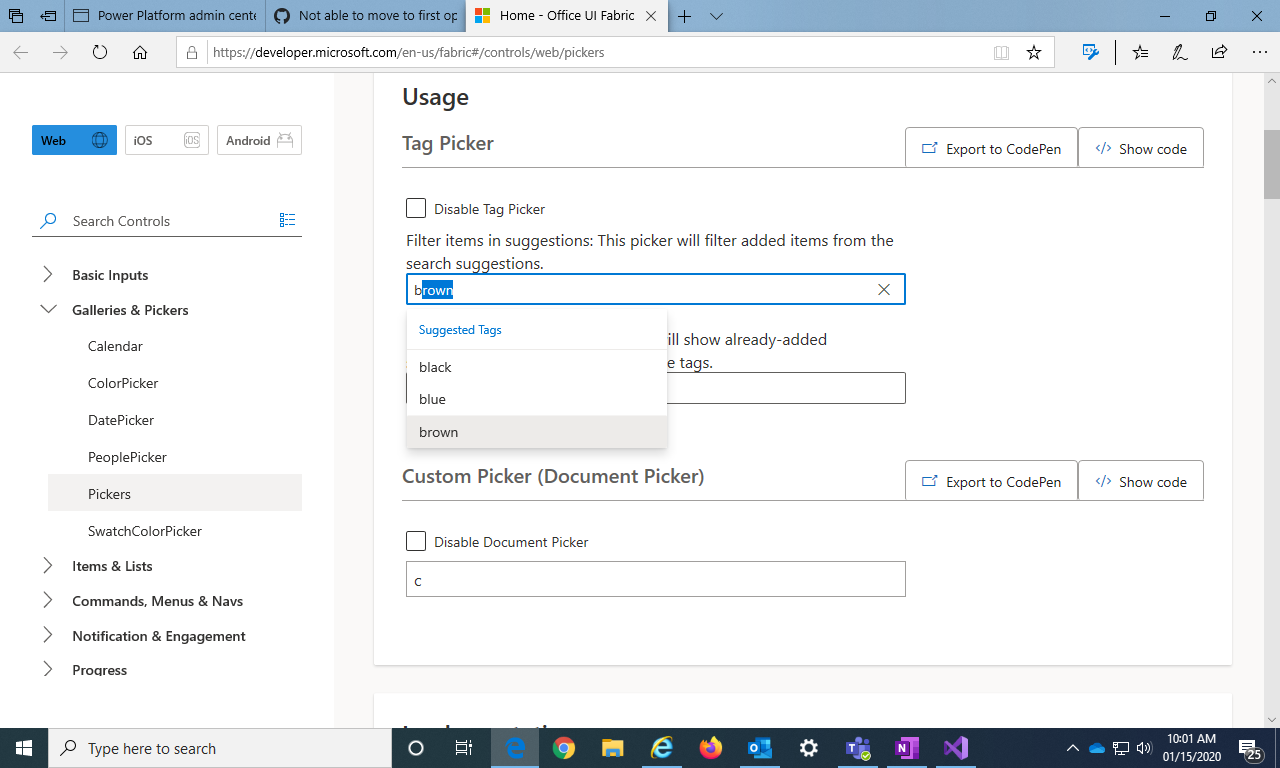Switch to the iOS platform view
The width and height of the screenshot is (1280, 768).
pyautogui.click(x=166, y=140)
